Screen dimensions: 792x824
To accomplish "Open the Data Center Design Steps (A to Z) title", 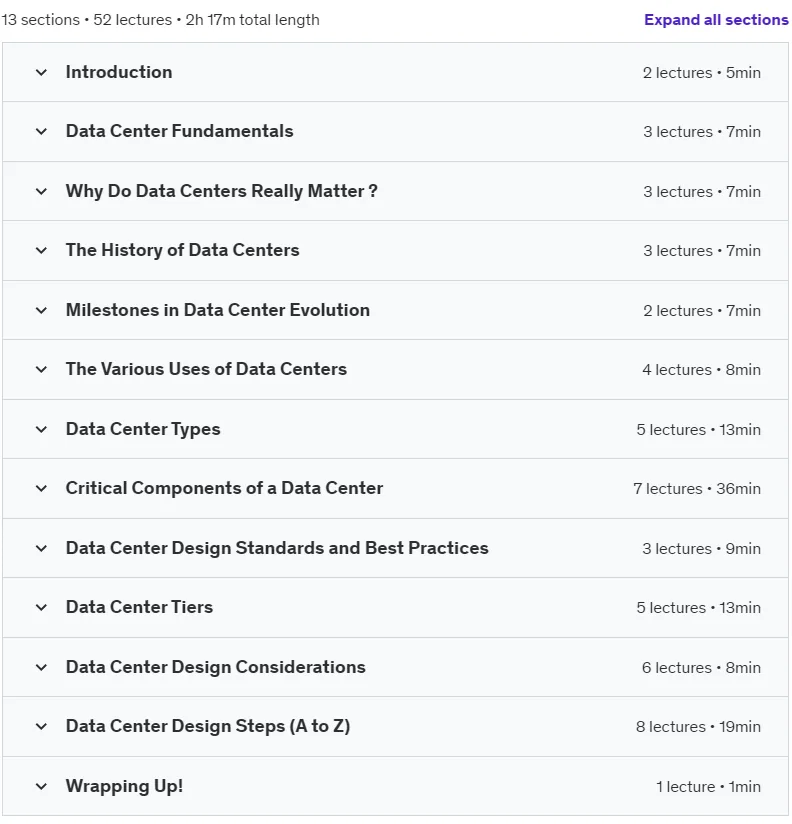I will pyautogui.click(x=208, y=726).
